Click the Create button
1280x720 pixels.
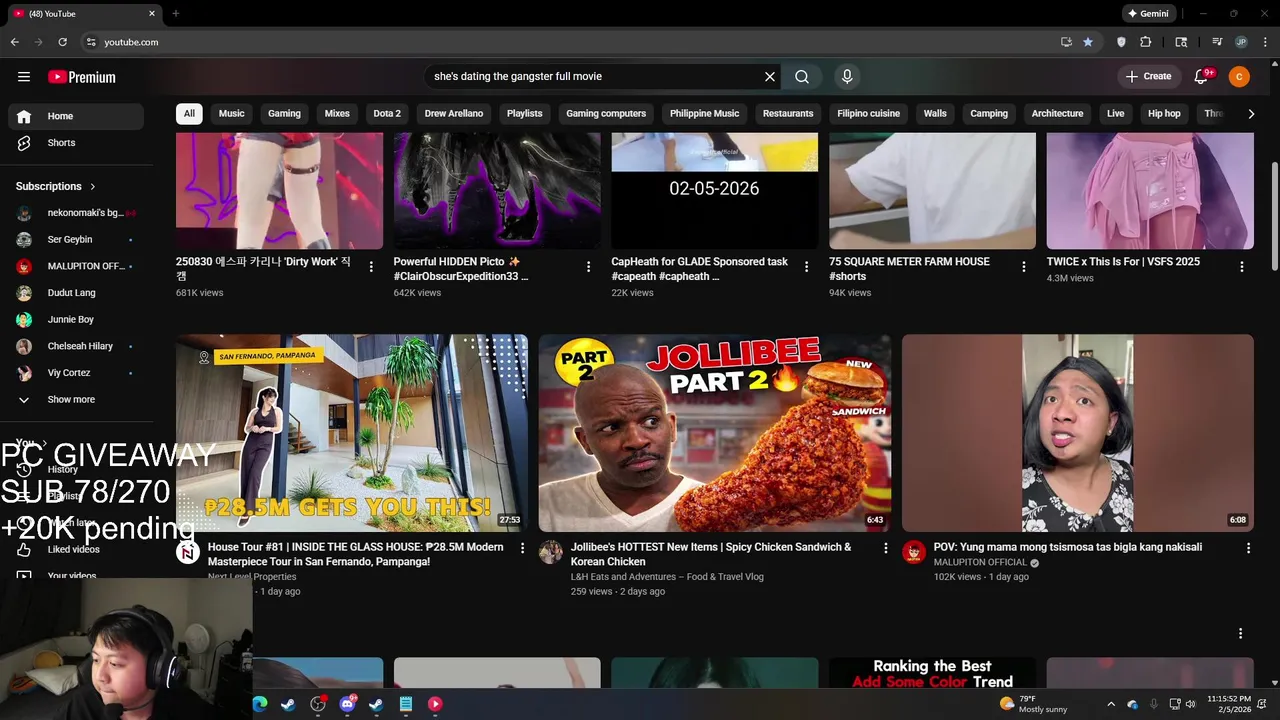pyautogui.click(x=1147, y=77)
